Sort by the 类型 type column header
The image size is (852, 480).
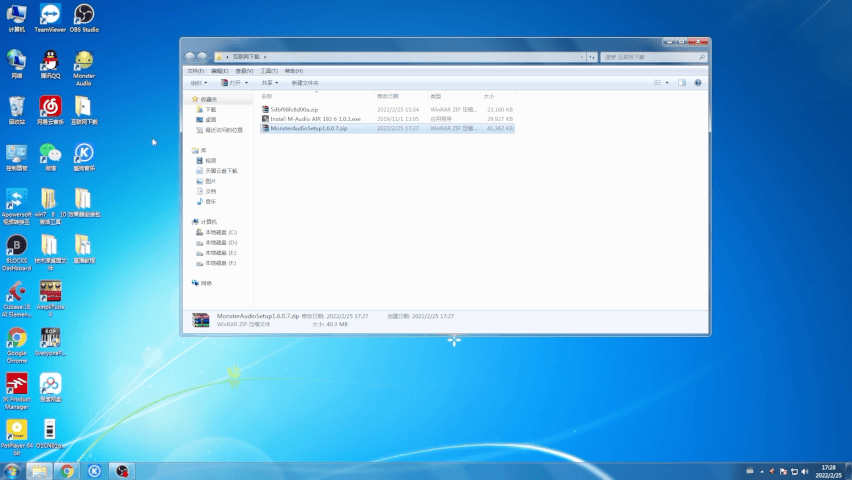[453, 96]
